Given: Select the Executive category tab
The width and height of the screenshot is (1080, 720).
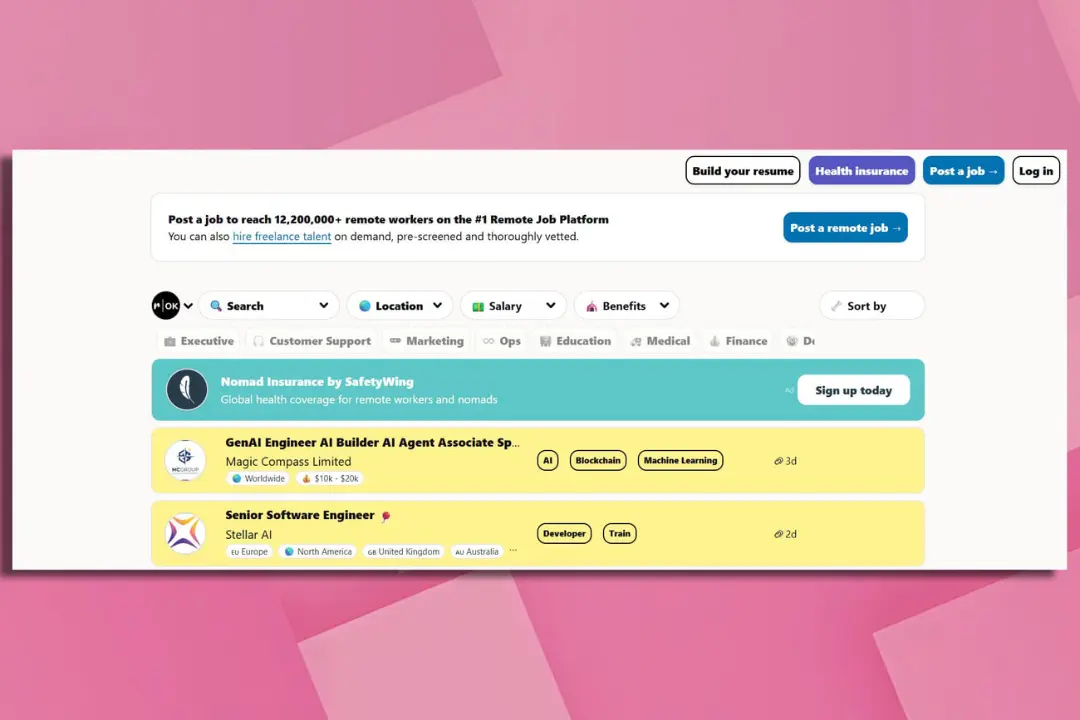Looking at the screenshot, I should pos(199,341).
